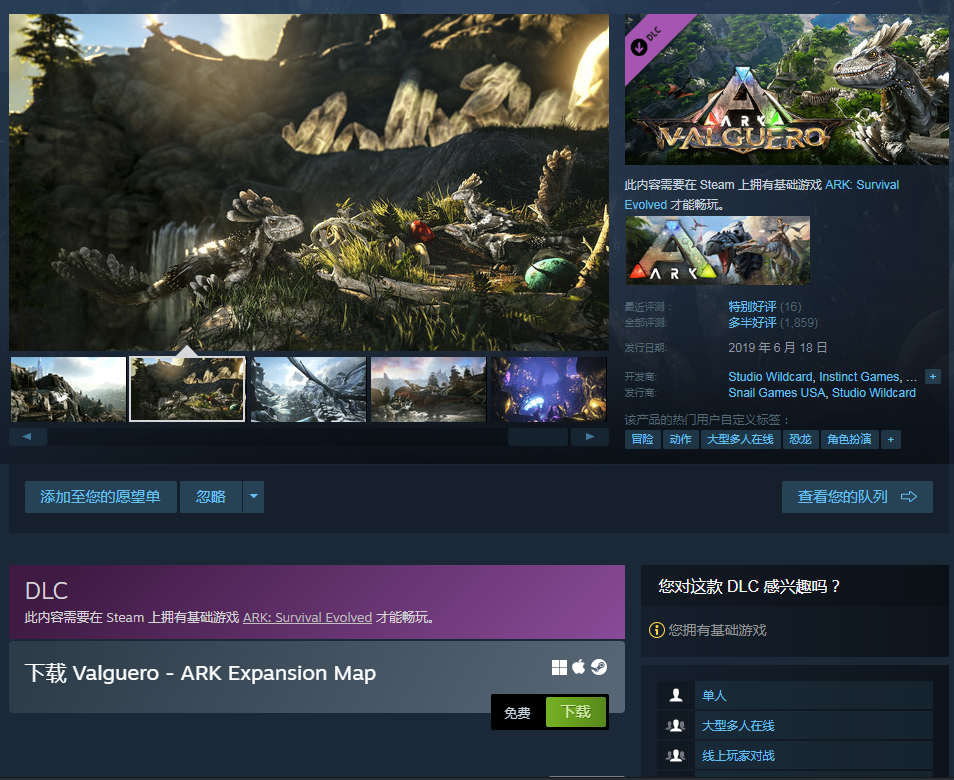Open Studio Wildcard publisher link
Screen dimensions: 954x780
[x=874, y=393]
